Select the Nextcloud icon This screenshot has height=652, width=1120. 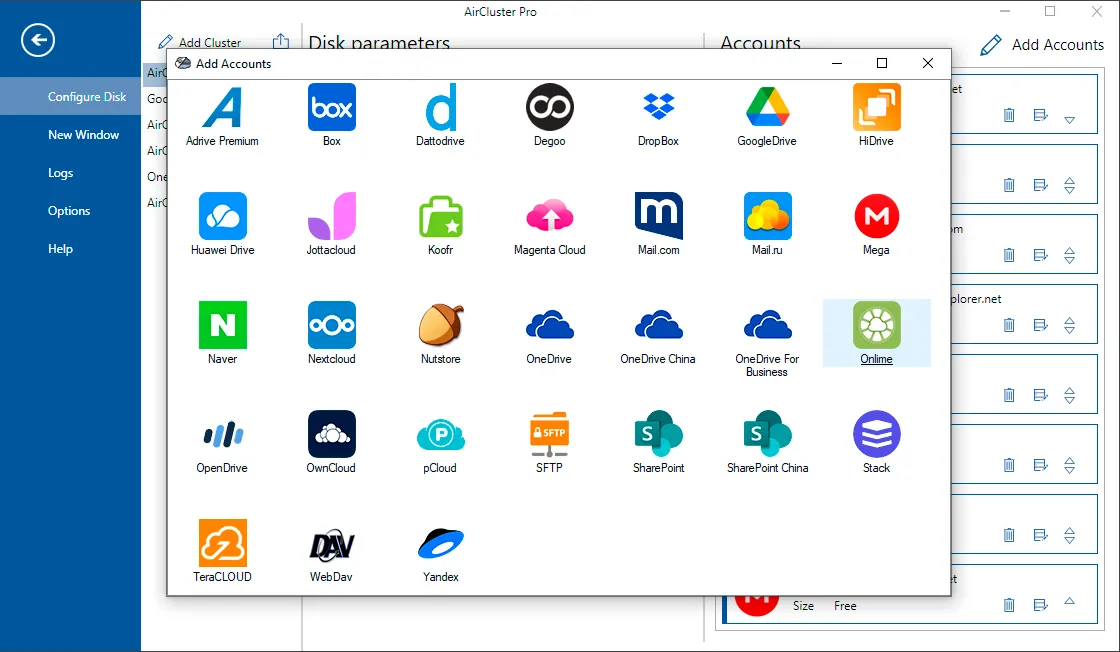(x=331, y=325)
